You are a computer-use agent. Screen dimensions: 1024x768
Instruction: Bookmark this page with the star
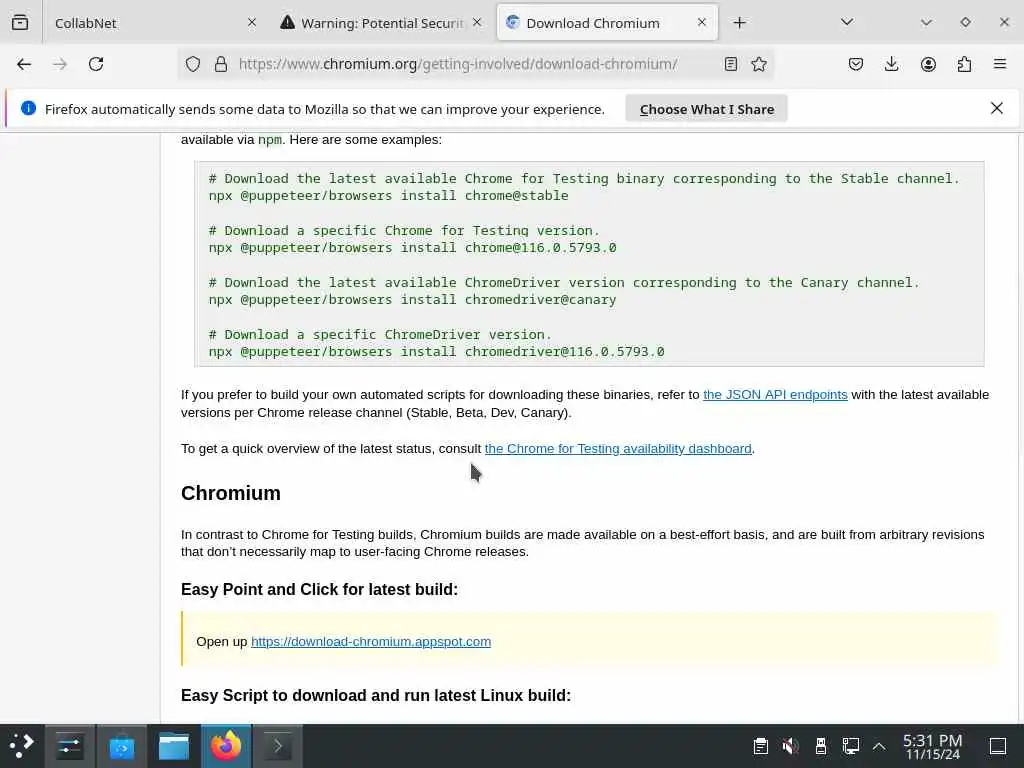click(x=759, y=64)
